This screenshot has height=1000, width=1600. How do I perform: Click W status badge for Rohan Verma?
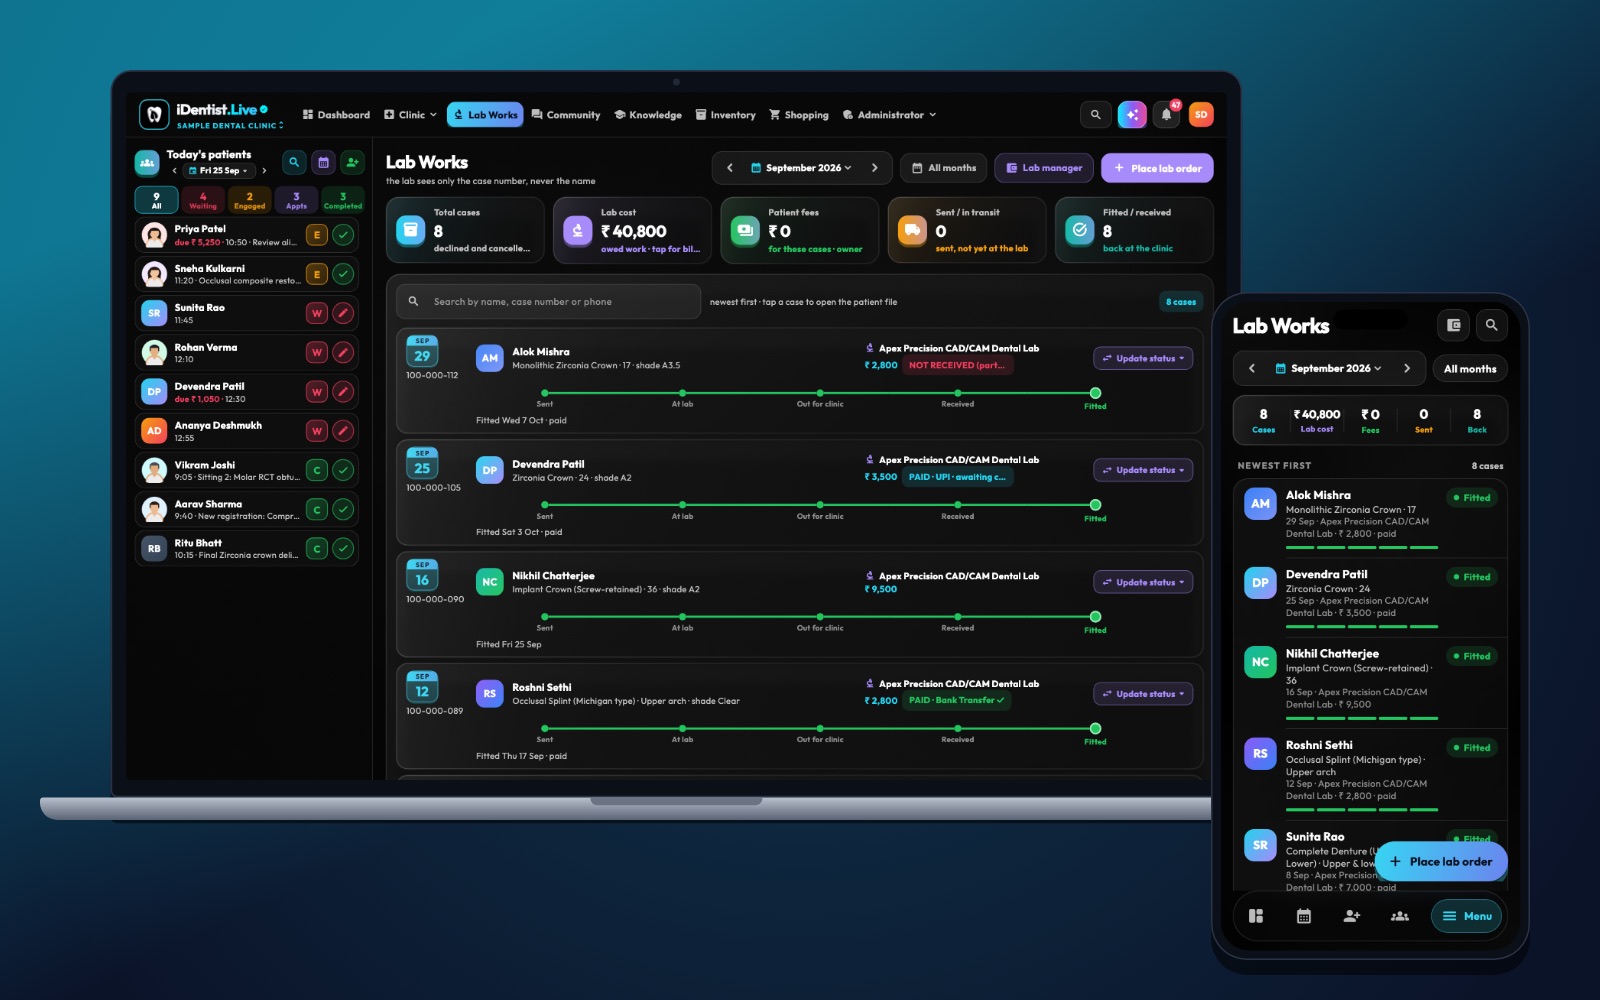tap(317, 352)
